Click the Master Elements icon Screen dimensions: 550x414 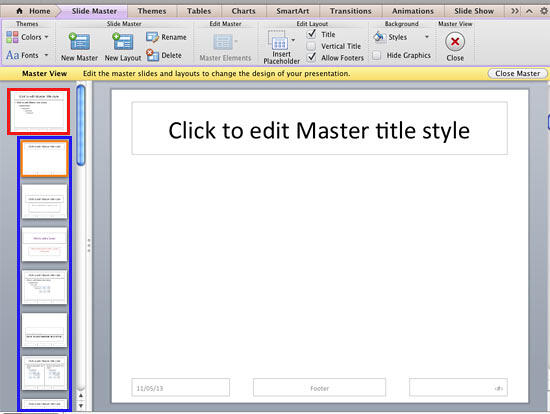click(x=223, y=42)
